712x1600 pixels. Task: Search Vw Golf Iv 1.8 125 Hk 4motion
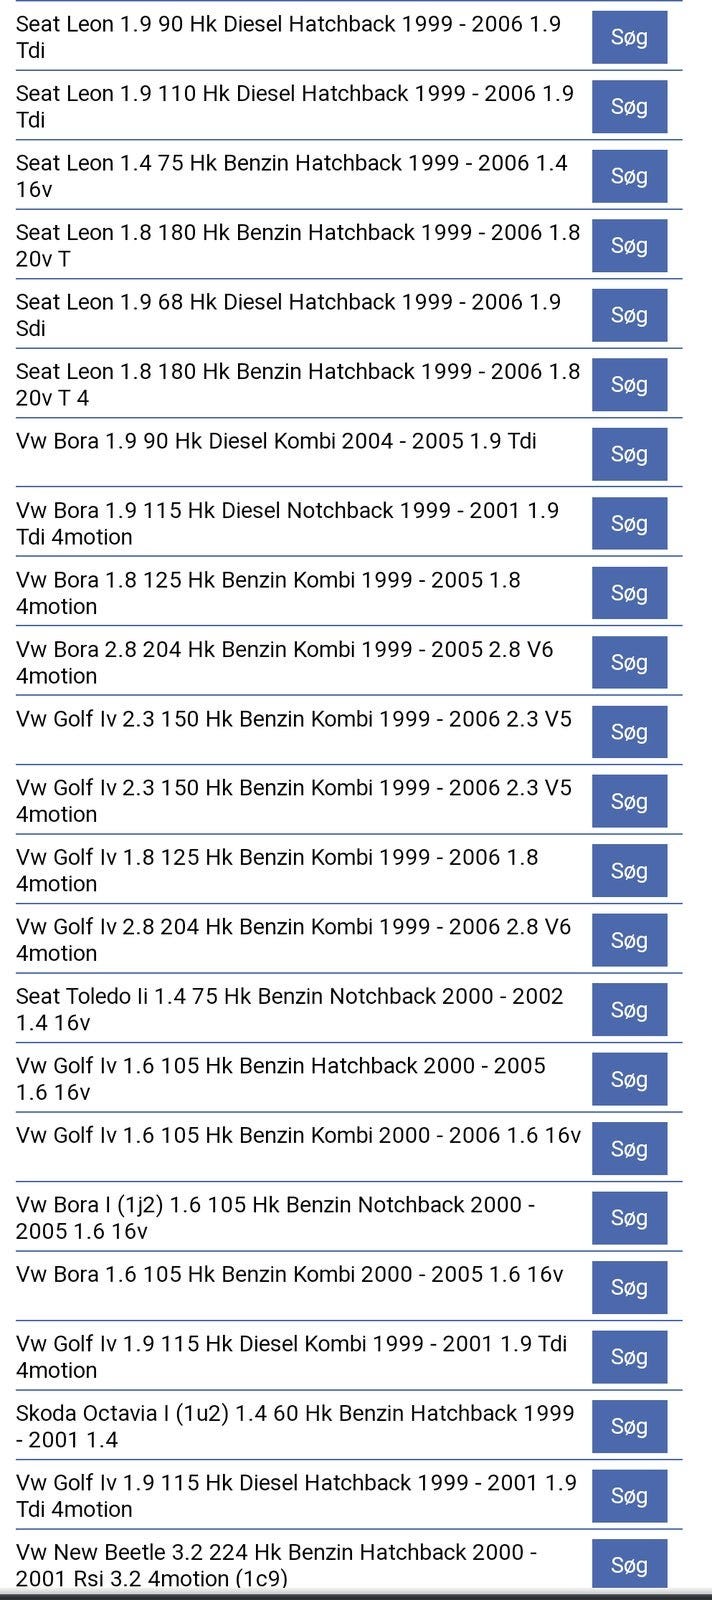coord(629,871)
